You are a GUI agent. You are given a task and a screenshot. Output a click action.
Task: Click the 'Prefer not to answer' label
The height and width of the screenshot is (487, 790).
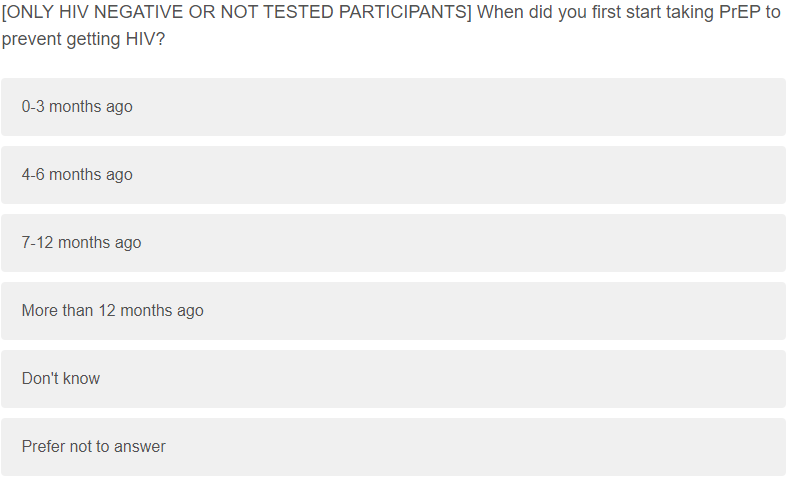(94, 447)
